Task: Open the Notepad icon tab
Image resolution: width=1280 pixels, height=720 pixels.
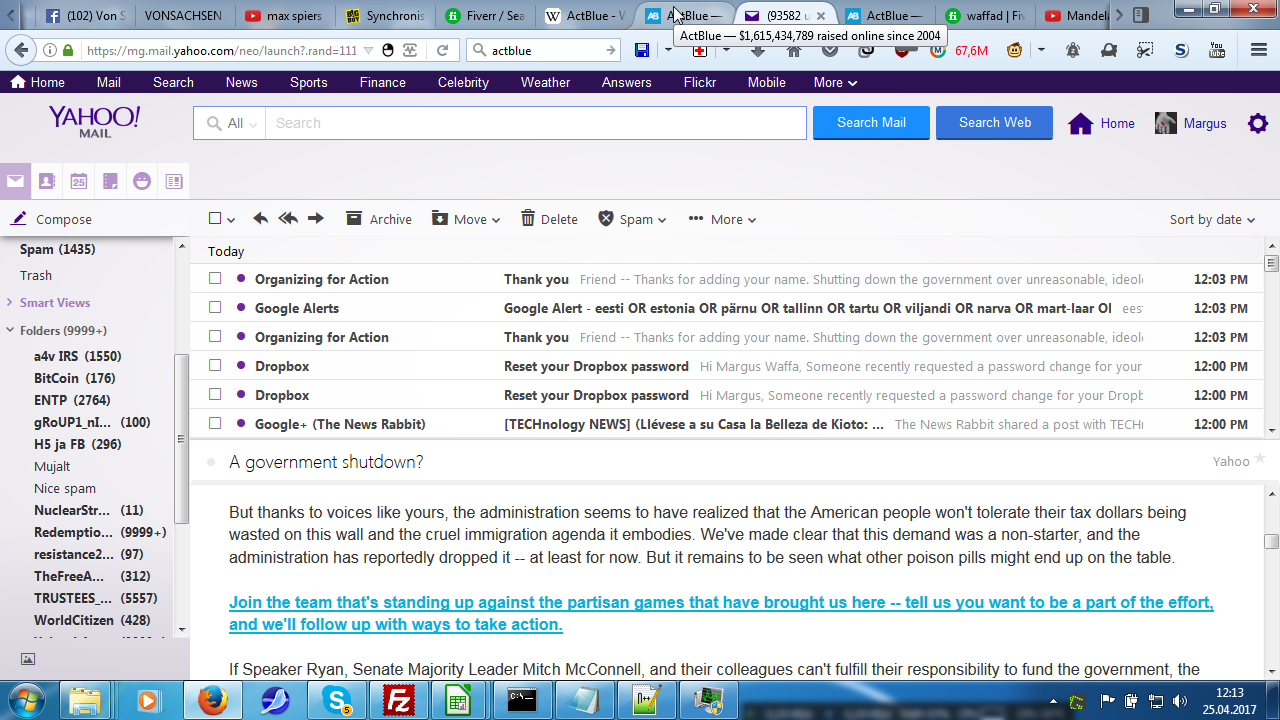Action: click(x=110, y=181)
